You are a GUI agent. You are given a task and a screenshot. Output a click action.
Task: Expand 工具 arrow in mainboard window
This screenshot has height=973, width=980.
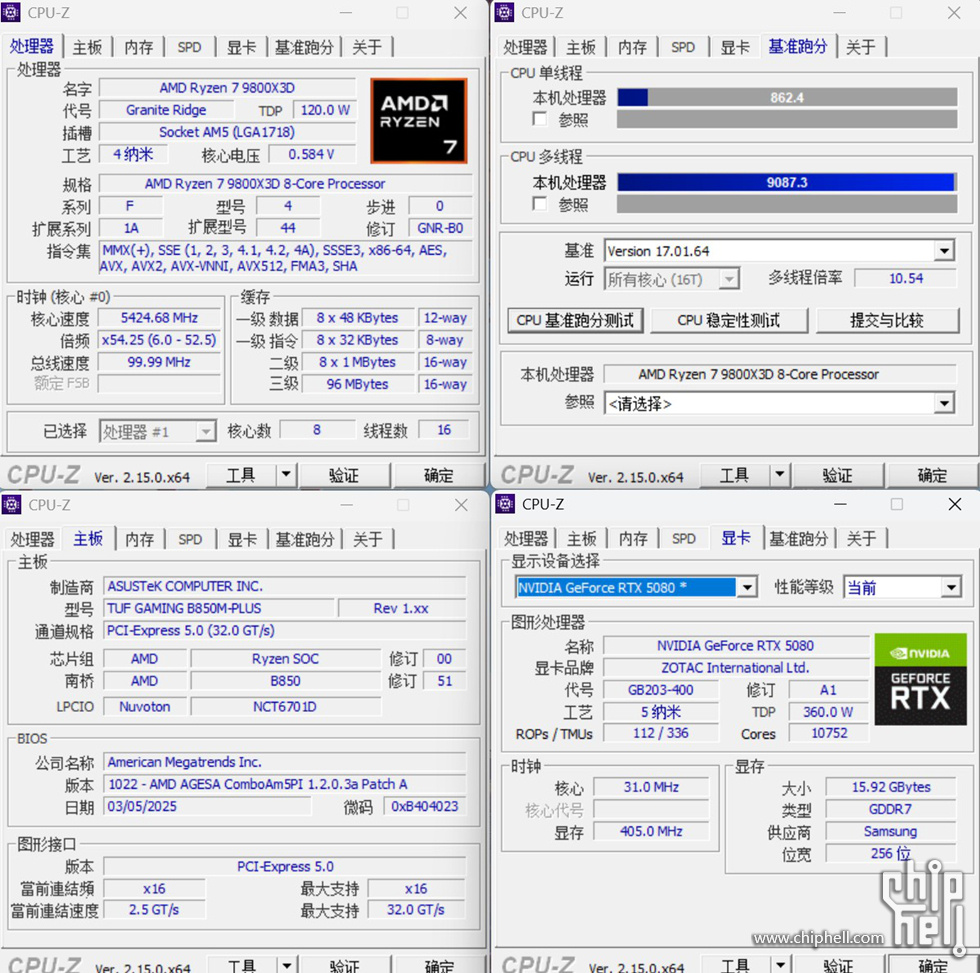[286, 966]
